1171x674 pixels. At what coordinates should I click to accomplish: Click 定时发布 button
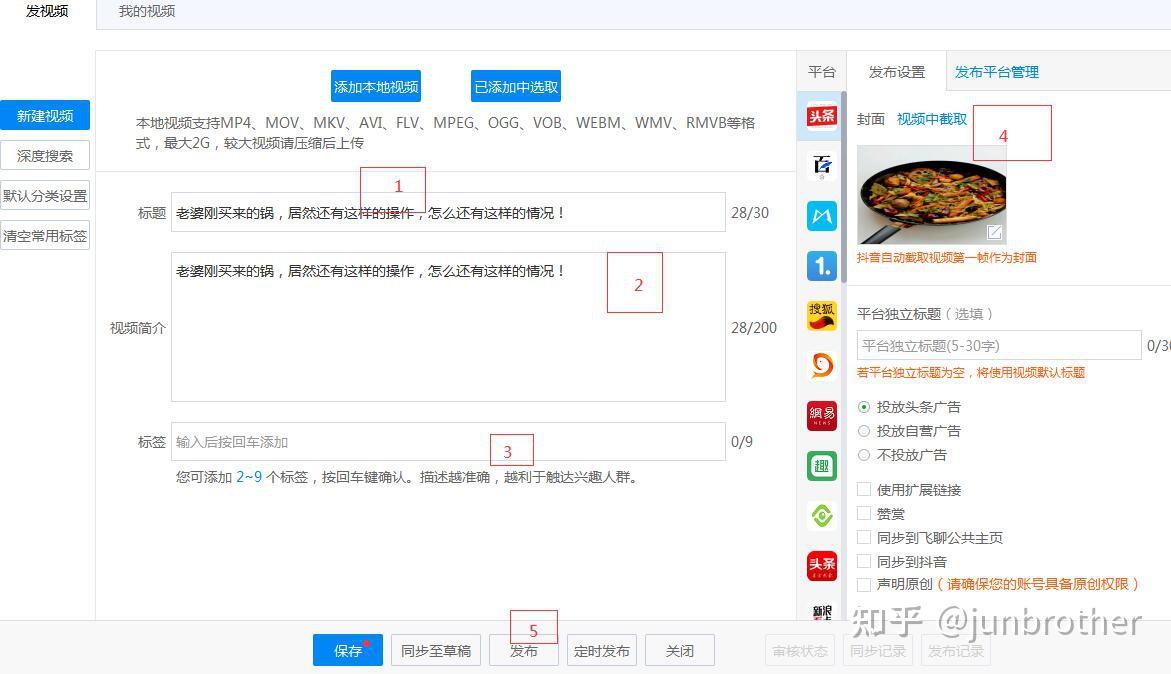click(x=601, y=650)
